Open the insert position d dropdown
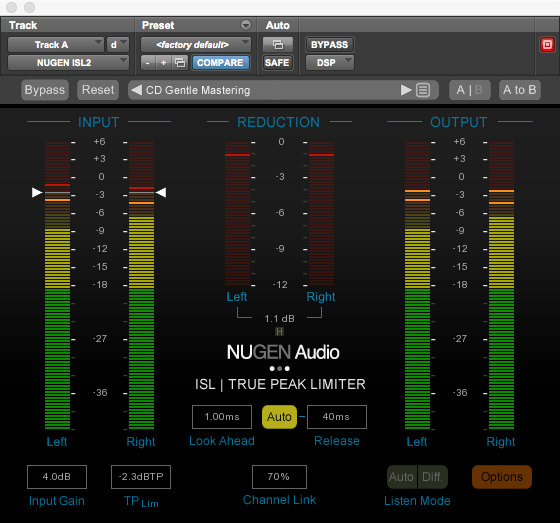This screenshot has width=560, height=523. (x=118, y=45)
